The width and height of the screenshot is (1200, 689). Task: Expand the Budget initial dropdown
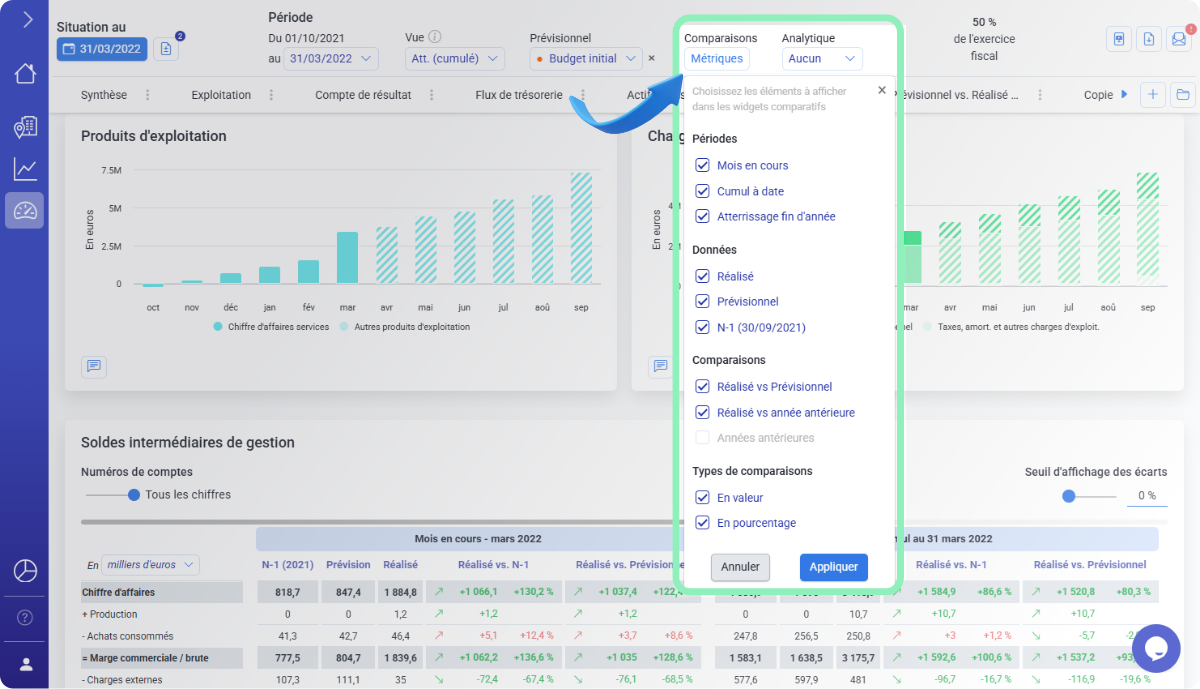[x=585, y=59]
